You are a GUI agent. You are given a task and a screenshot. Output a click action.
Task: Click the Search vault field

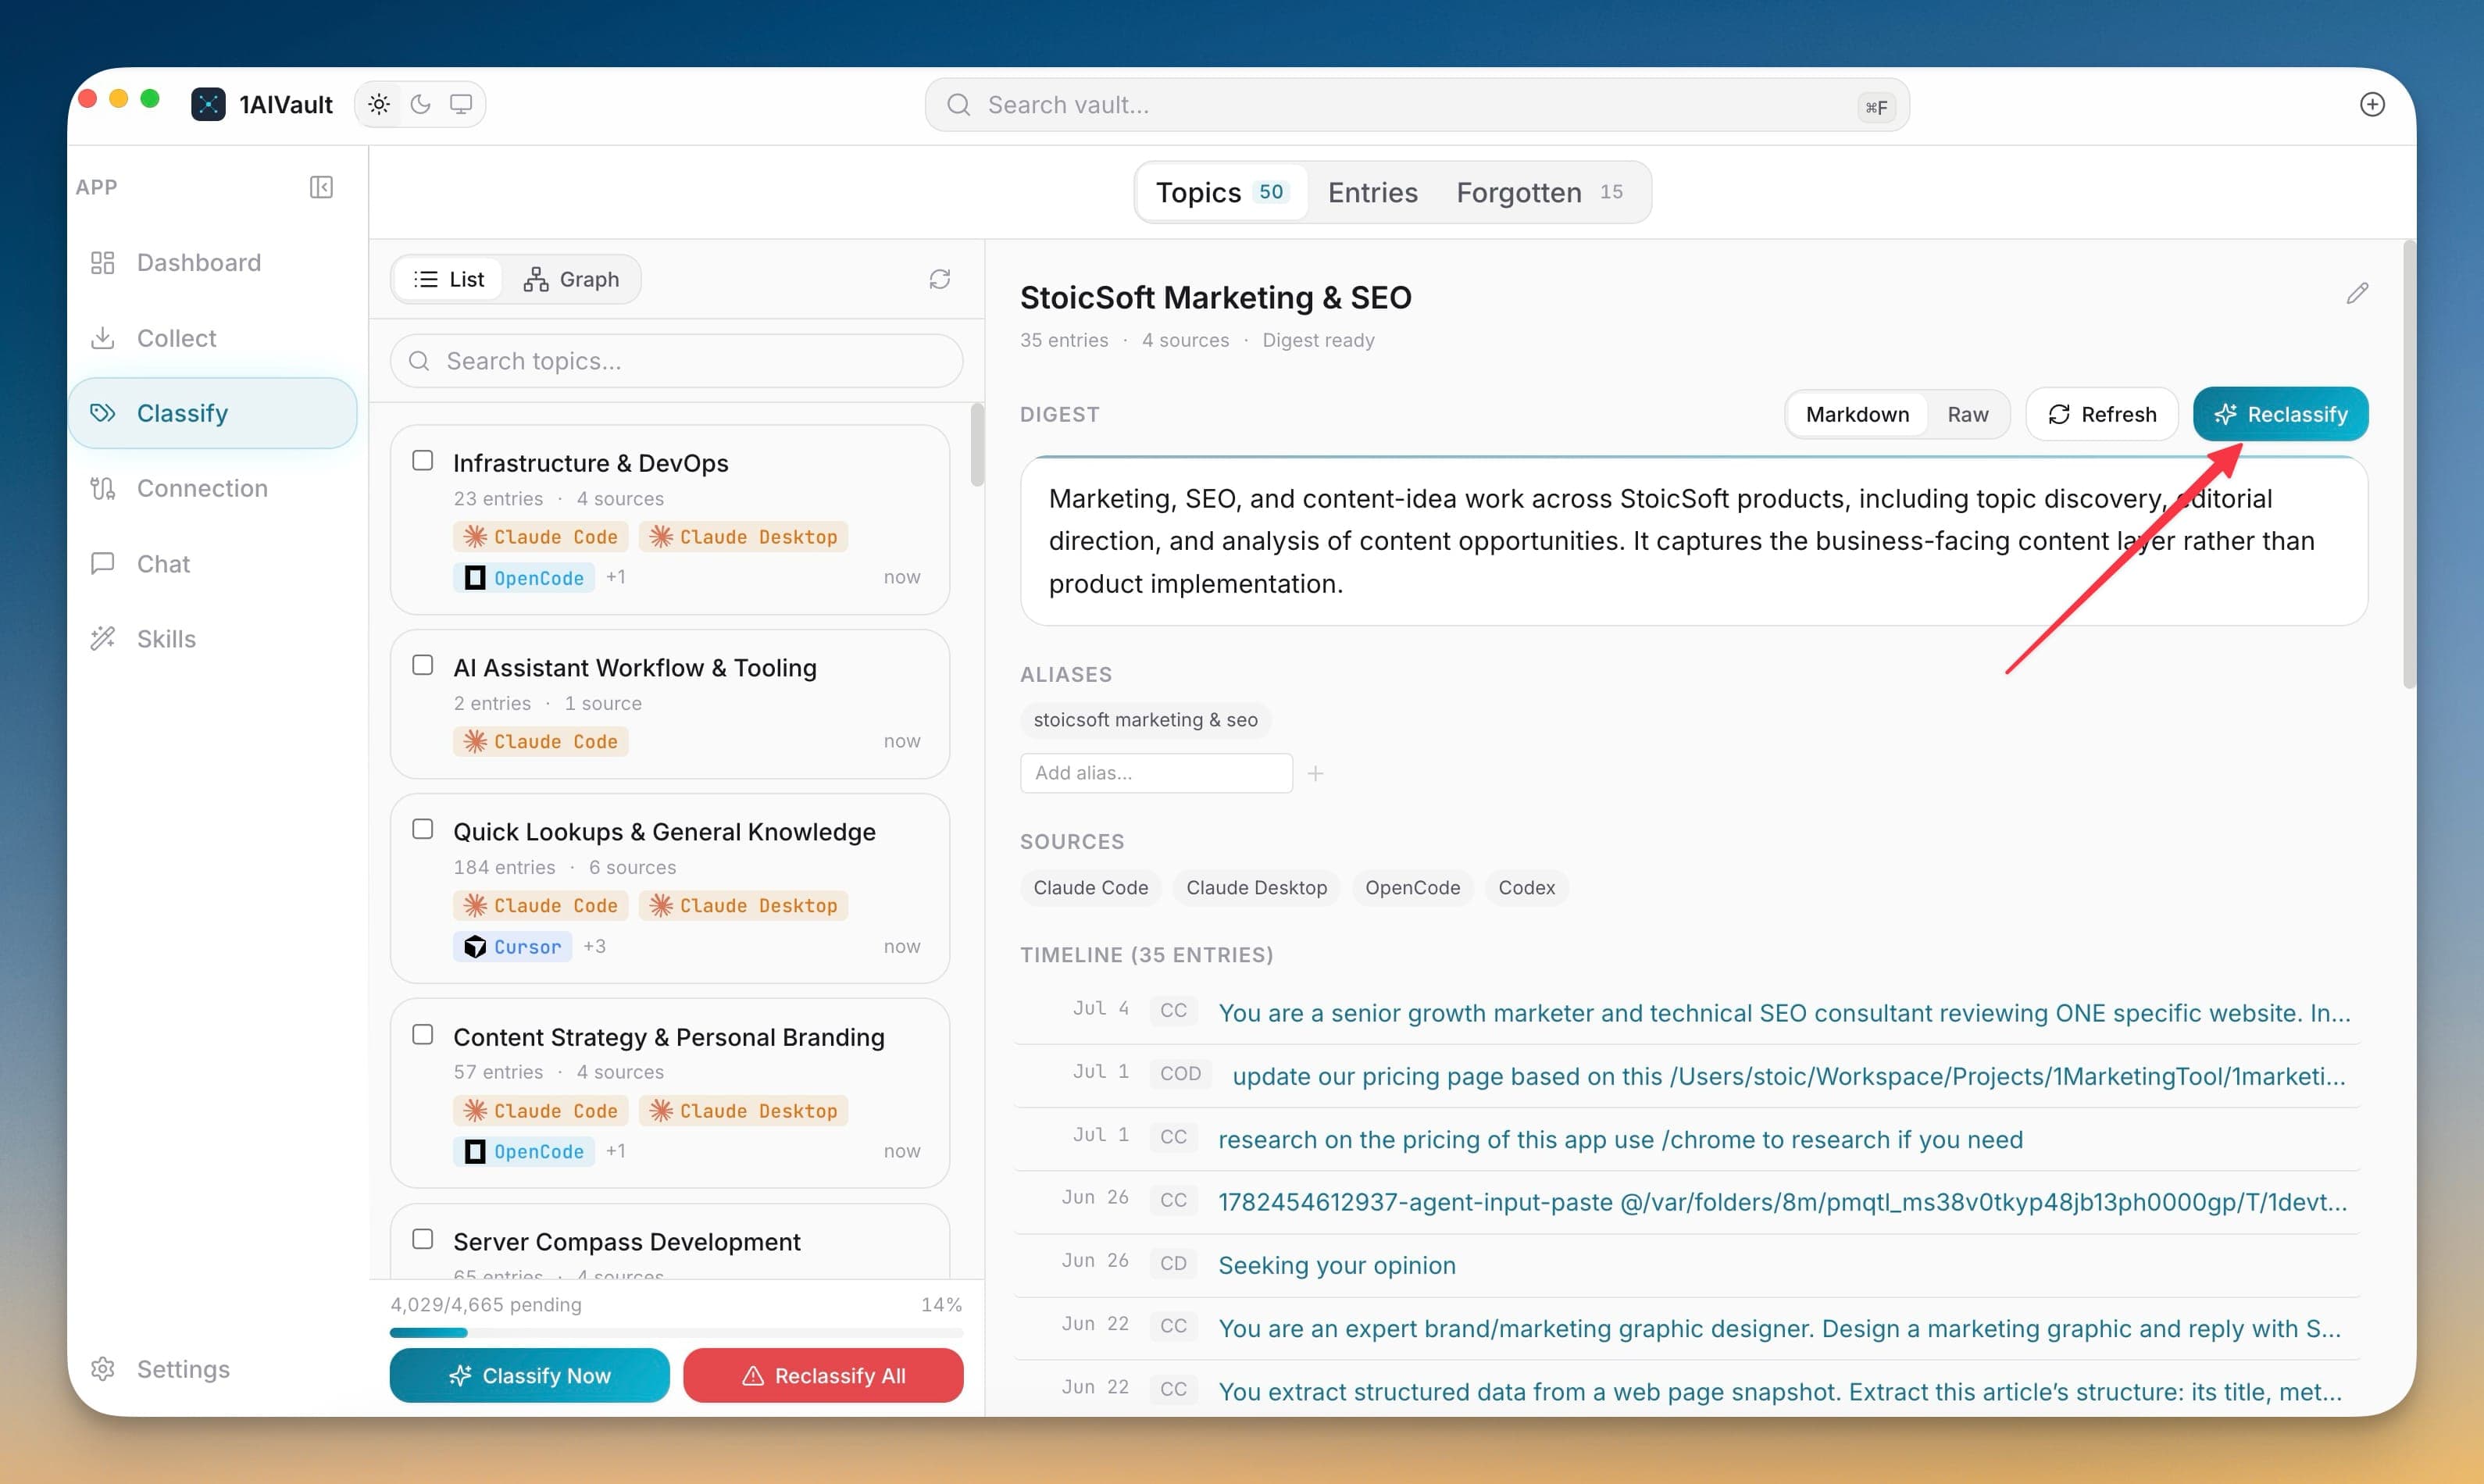pyautogui.click(x=1417, y=105)
